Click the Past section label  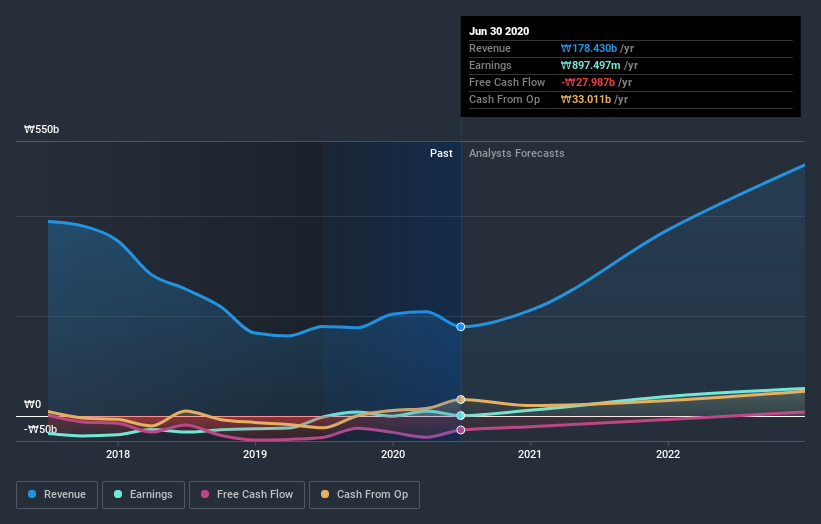pyautogui.click(x=441, y=153)
